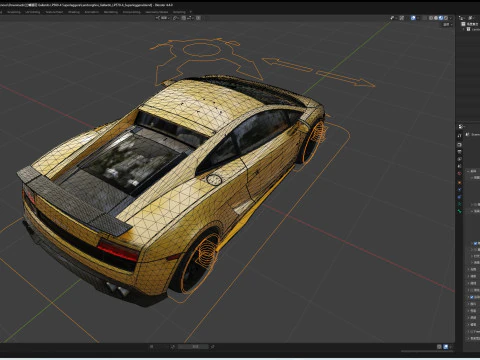Select the double-arrow orange rig control
This screenshot has width=480, height=360.
[318, 72]
